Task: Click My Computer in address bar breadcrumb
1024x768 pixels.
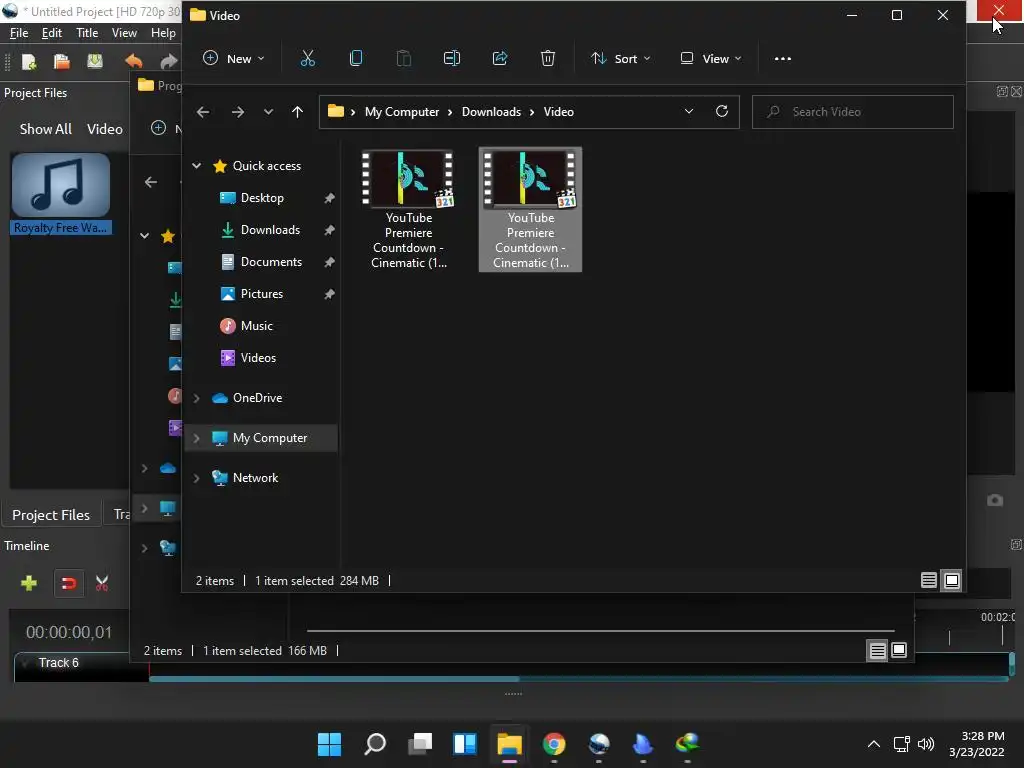Action: (x=402, y=112)
